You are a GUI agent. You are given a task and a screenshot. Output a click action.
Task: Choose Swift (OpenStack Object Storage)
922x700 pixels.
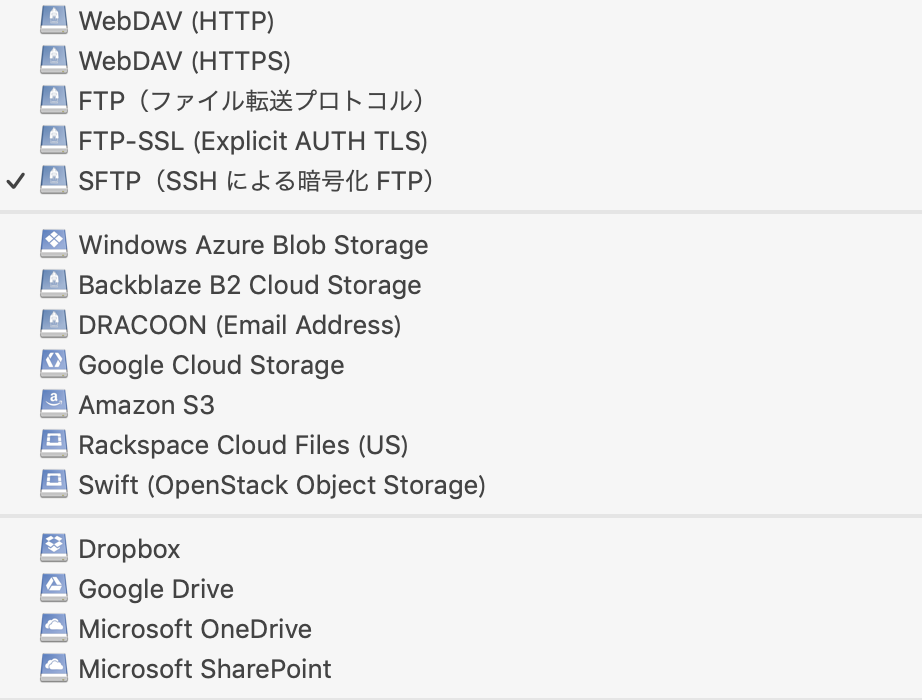tap(281, 485)
